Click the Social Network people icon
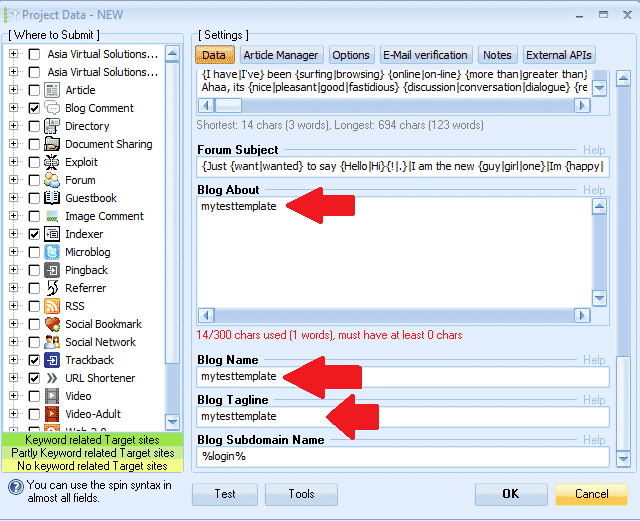Screen dimensions: 640x521 pos(53,342)
